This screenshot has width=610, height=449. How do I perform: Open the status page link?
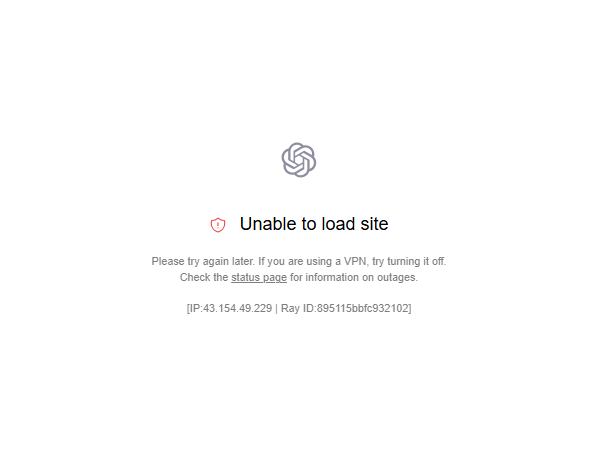tap(259, 277)
